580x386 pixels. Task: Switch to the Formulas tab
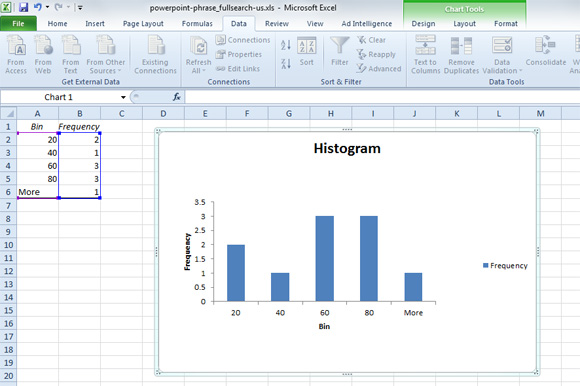point(197,24)
